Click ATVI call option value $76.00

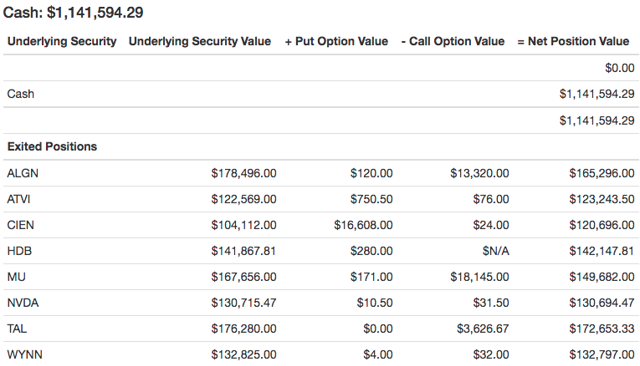click(491, 199)
